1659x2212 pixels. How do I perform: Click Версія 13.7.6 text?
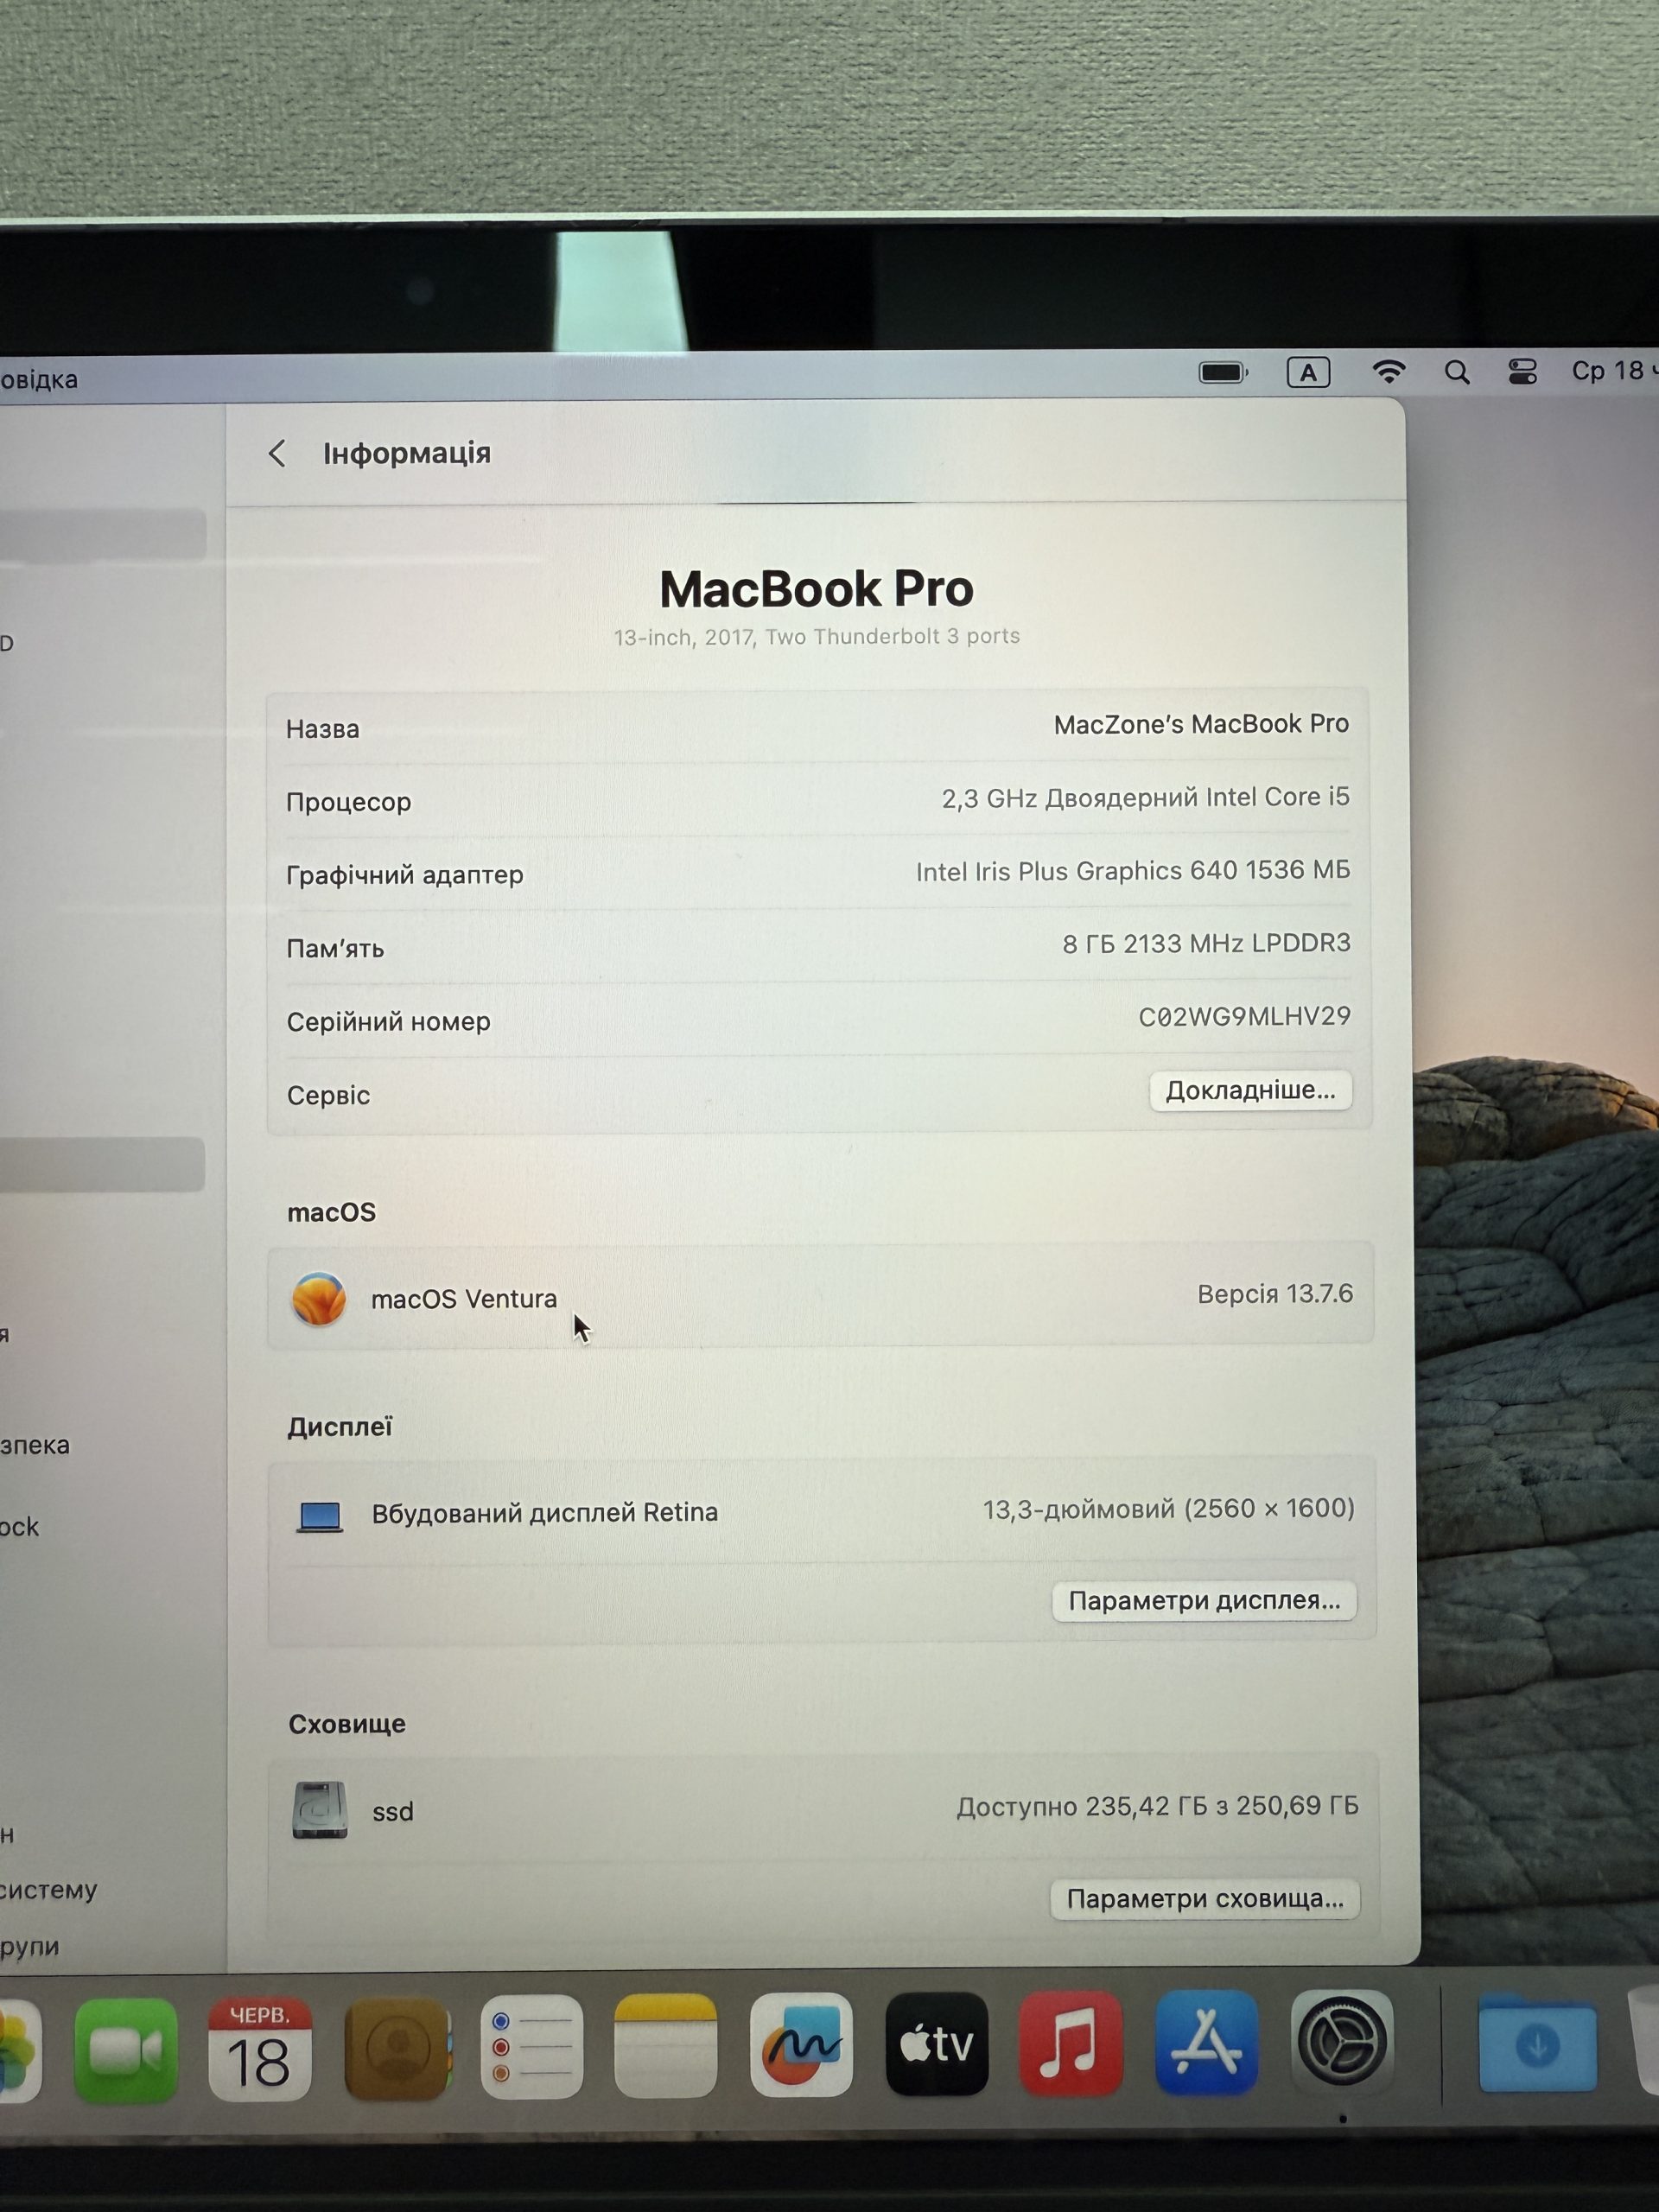coord(1275,1294)
